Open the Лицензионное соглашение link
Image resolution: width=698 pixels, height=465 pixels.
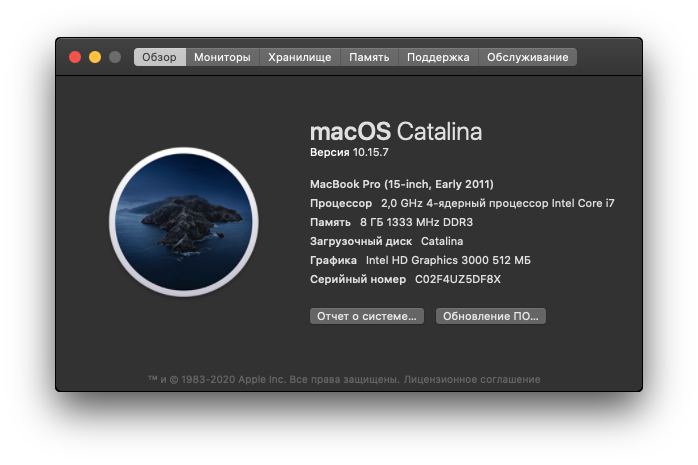tap(472, 380)
